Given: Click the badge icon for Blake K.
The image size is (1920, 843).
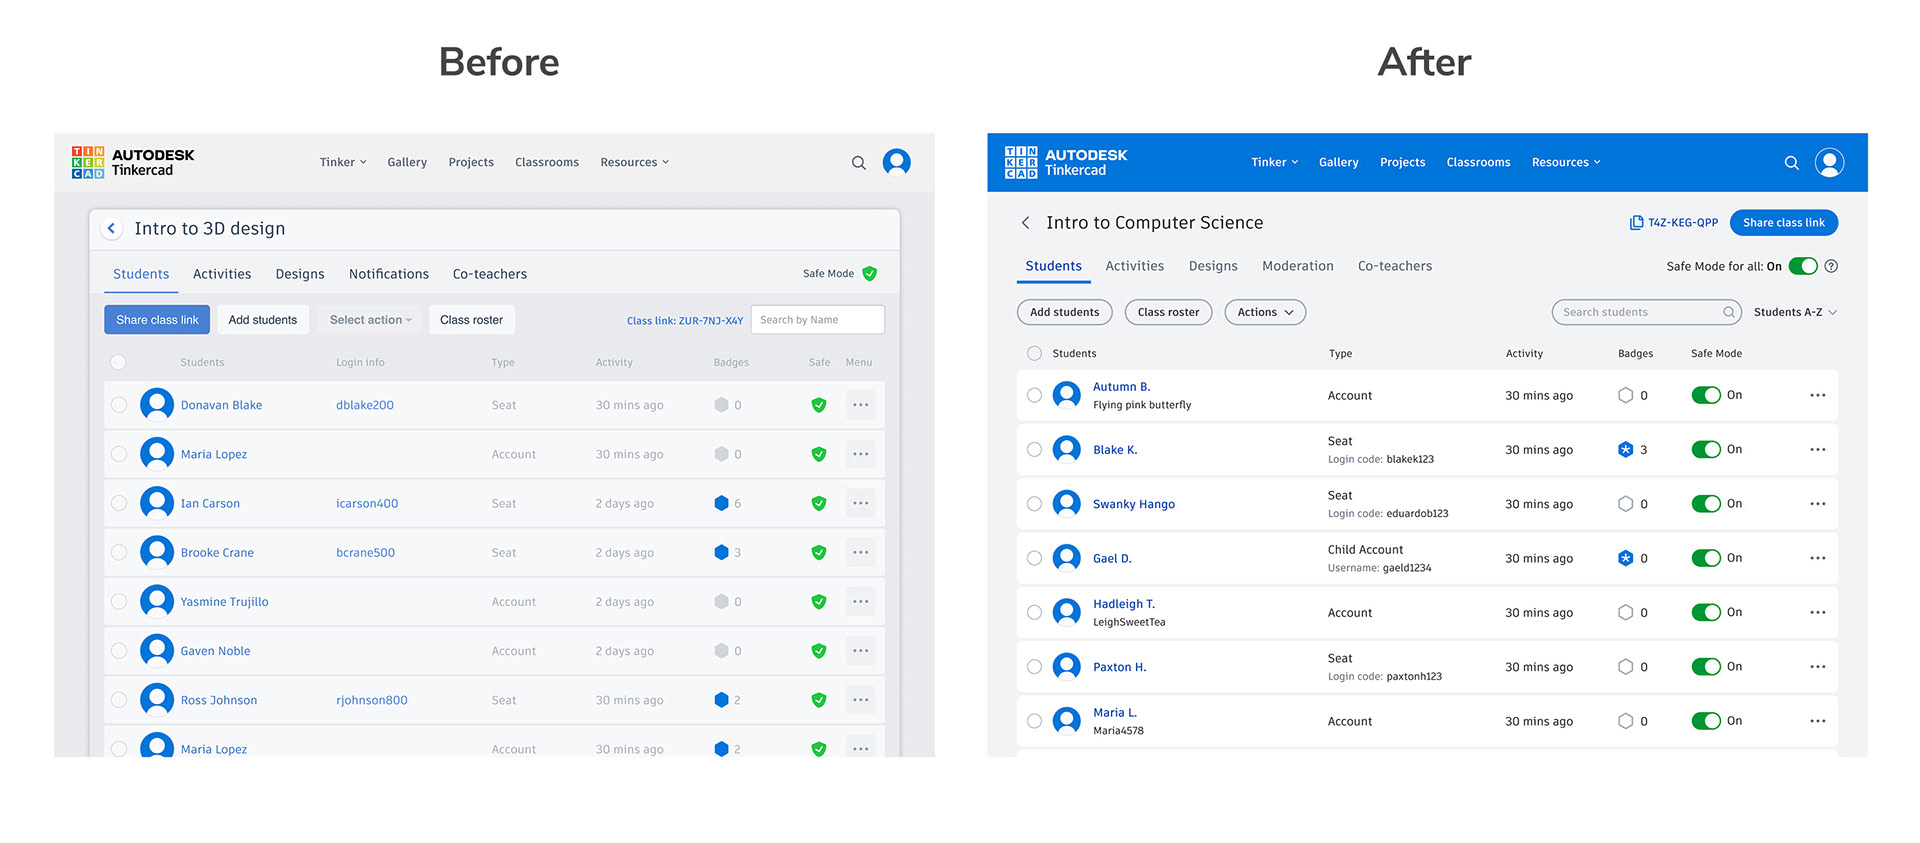Looking at the screenshot, I should [1626, 450].
